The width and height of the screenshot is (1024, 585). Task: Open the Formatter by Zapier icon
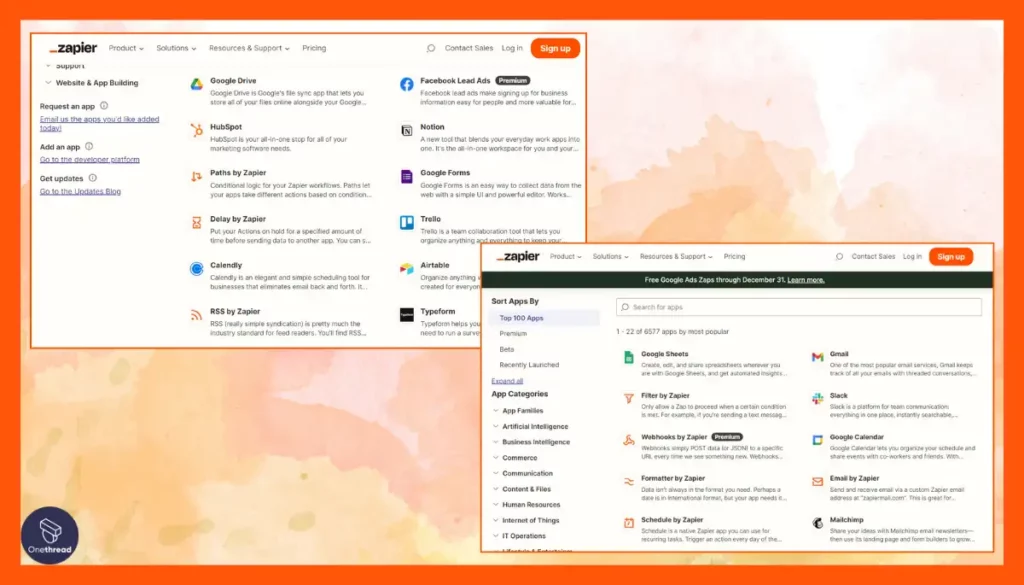[x=628, y=481]
